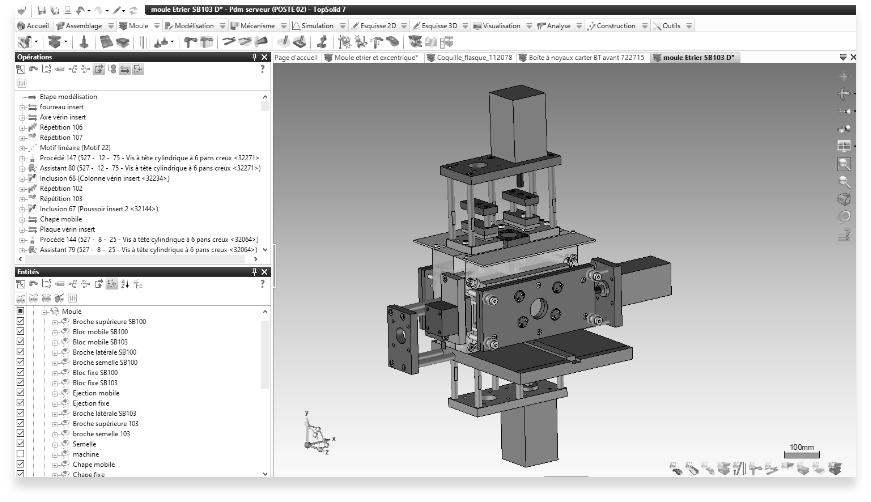Open the Coquille_flasque_112078 document tab

[469, 58]
